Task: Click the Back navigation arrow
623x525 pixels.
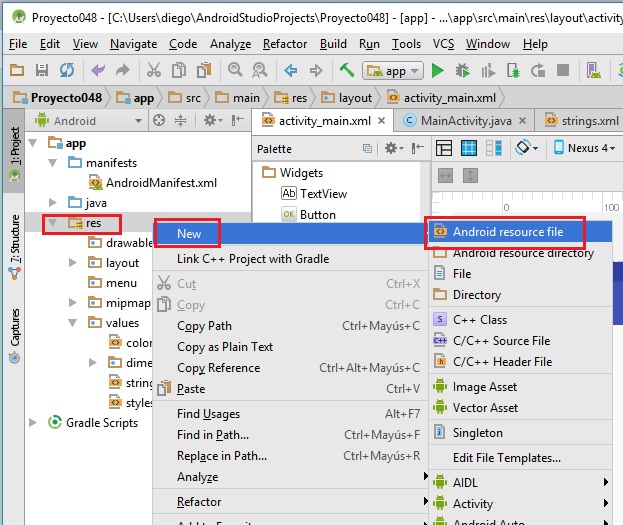Action: click(291, 71)
